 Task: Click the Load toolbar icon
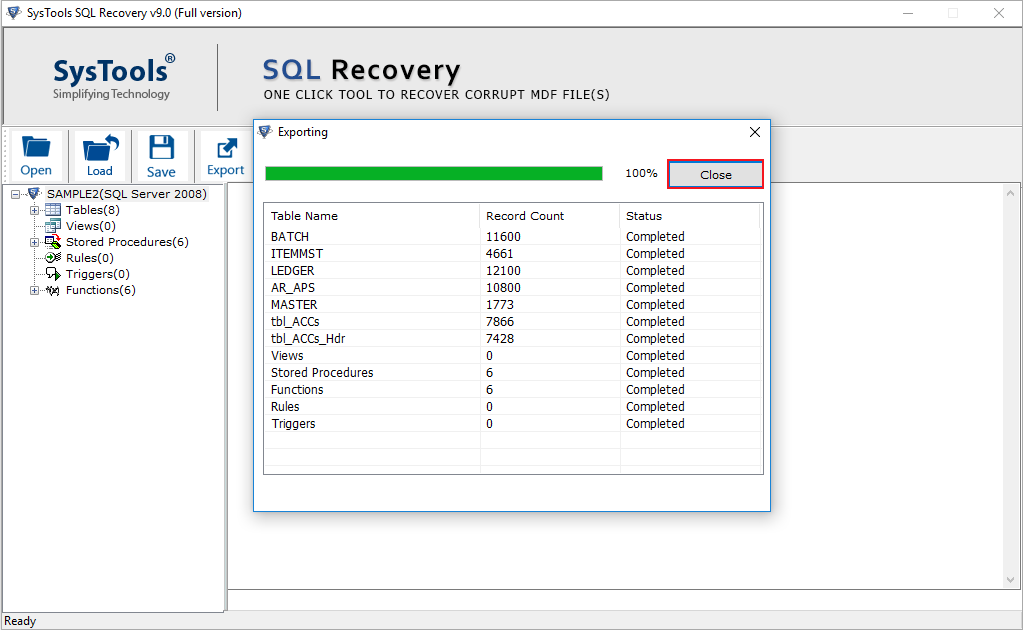(100, 147)
